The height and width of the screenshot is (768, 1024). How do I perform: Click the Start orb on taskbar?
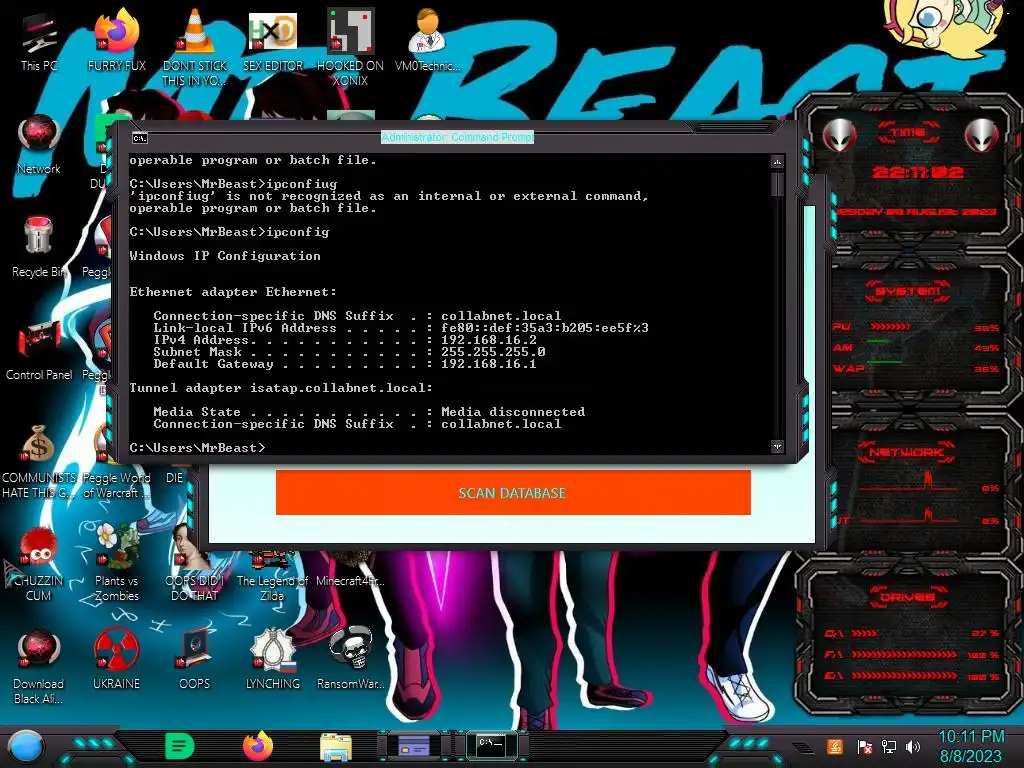[x=26, y=746]
